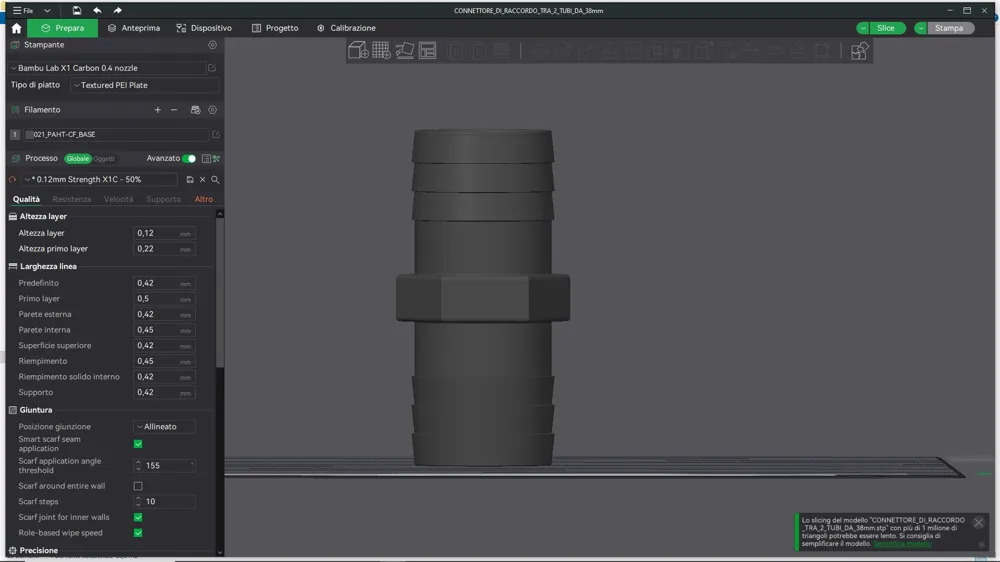Image resolution: width=1000 pixels, height=562 pixels.
Task: Click the compare presets icon next to Avanzato
Action: click(x=216, y=158)
